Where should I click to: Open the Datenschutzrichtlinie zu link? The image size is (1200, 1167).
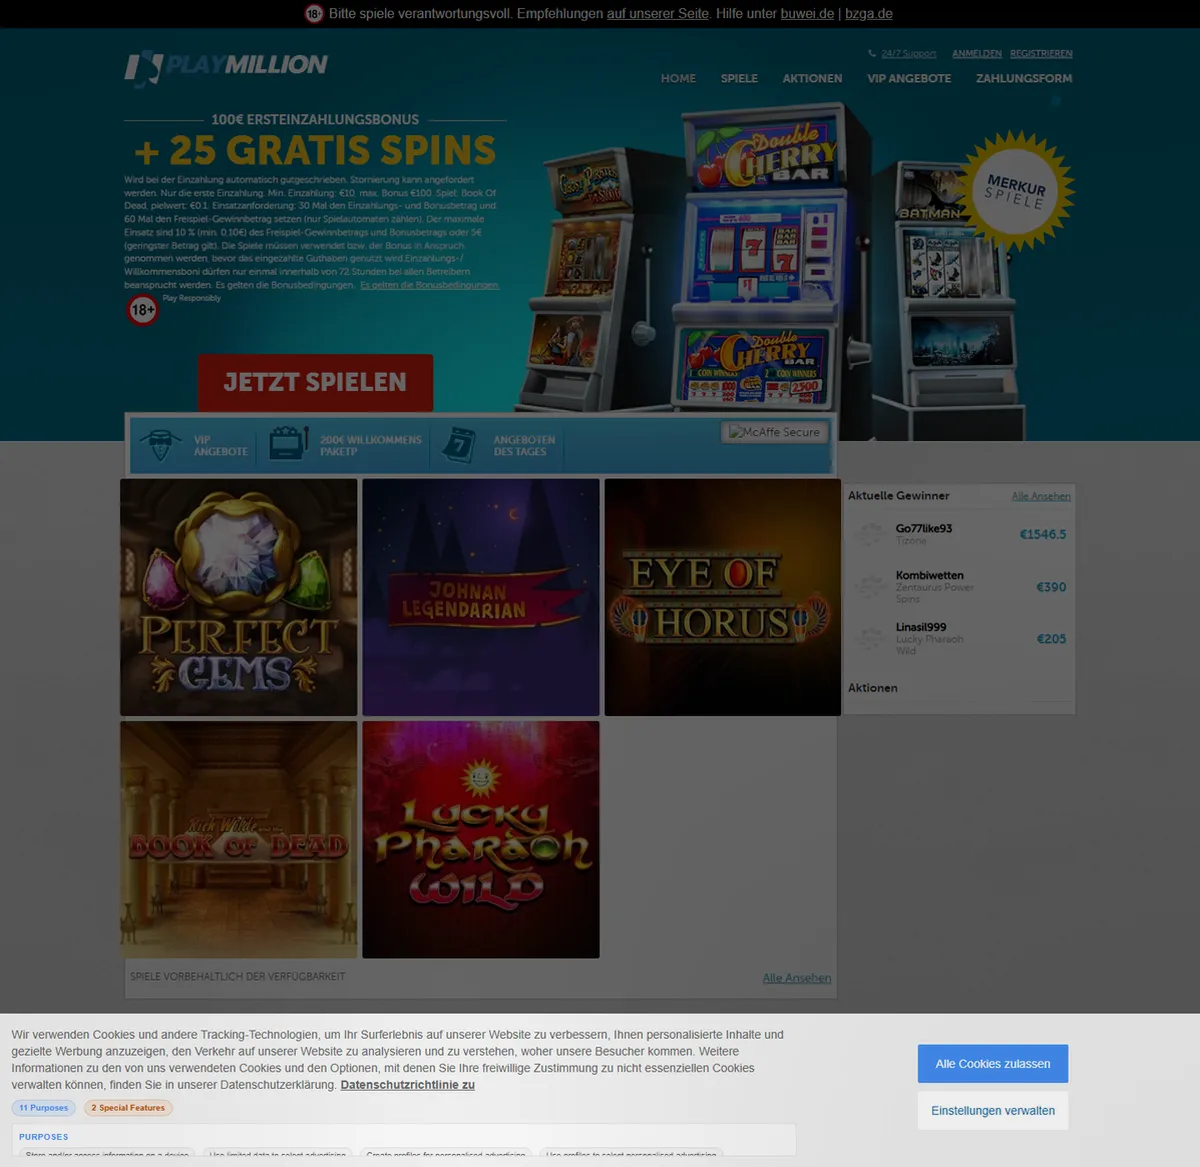coord(408,1085)
